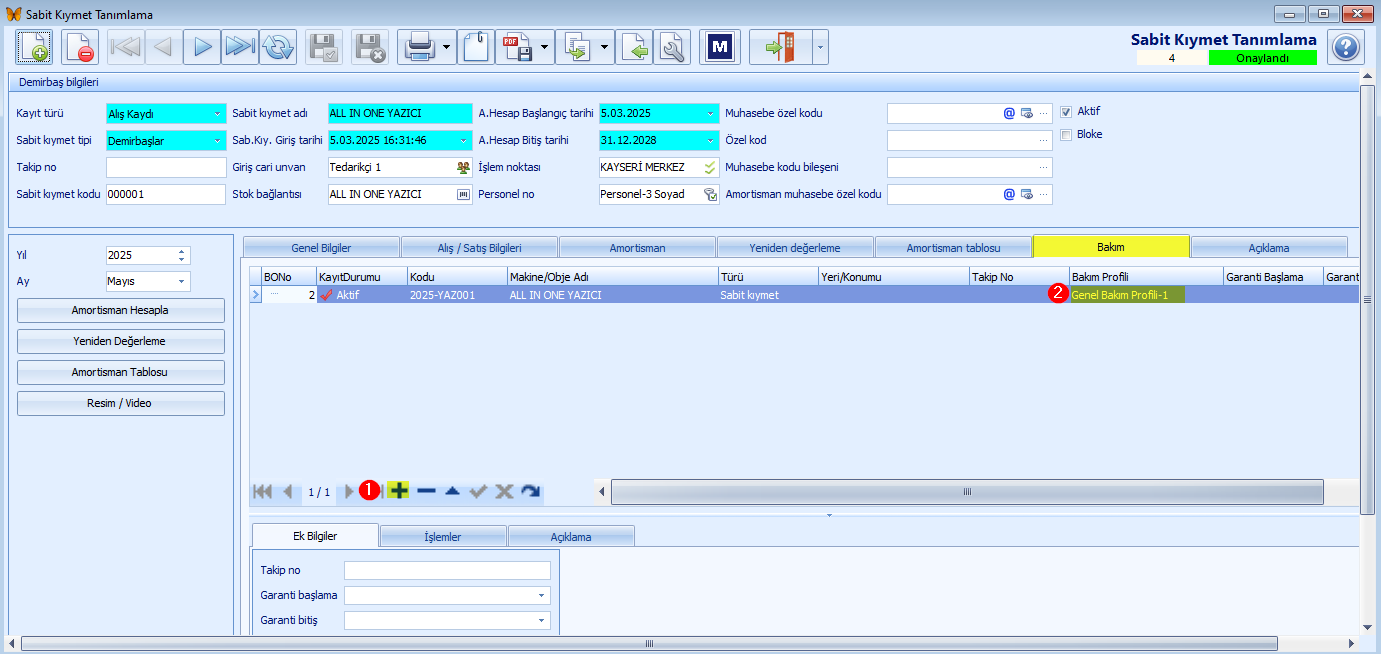1381x654 pixels.
Task: Click the people icon in Giriş cari unvan
Action: 463,167
